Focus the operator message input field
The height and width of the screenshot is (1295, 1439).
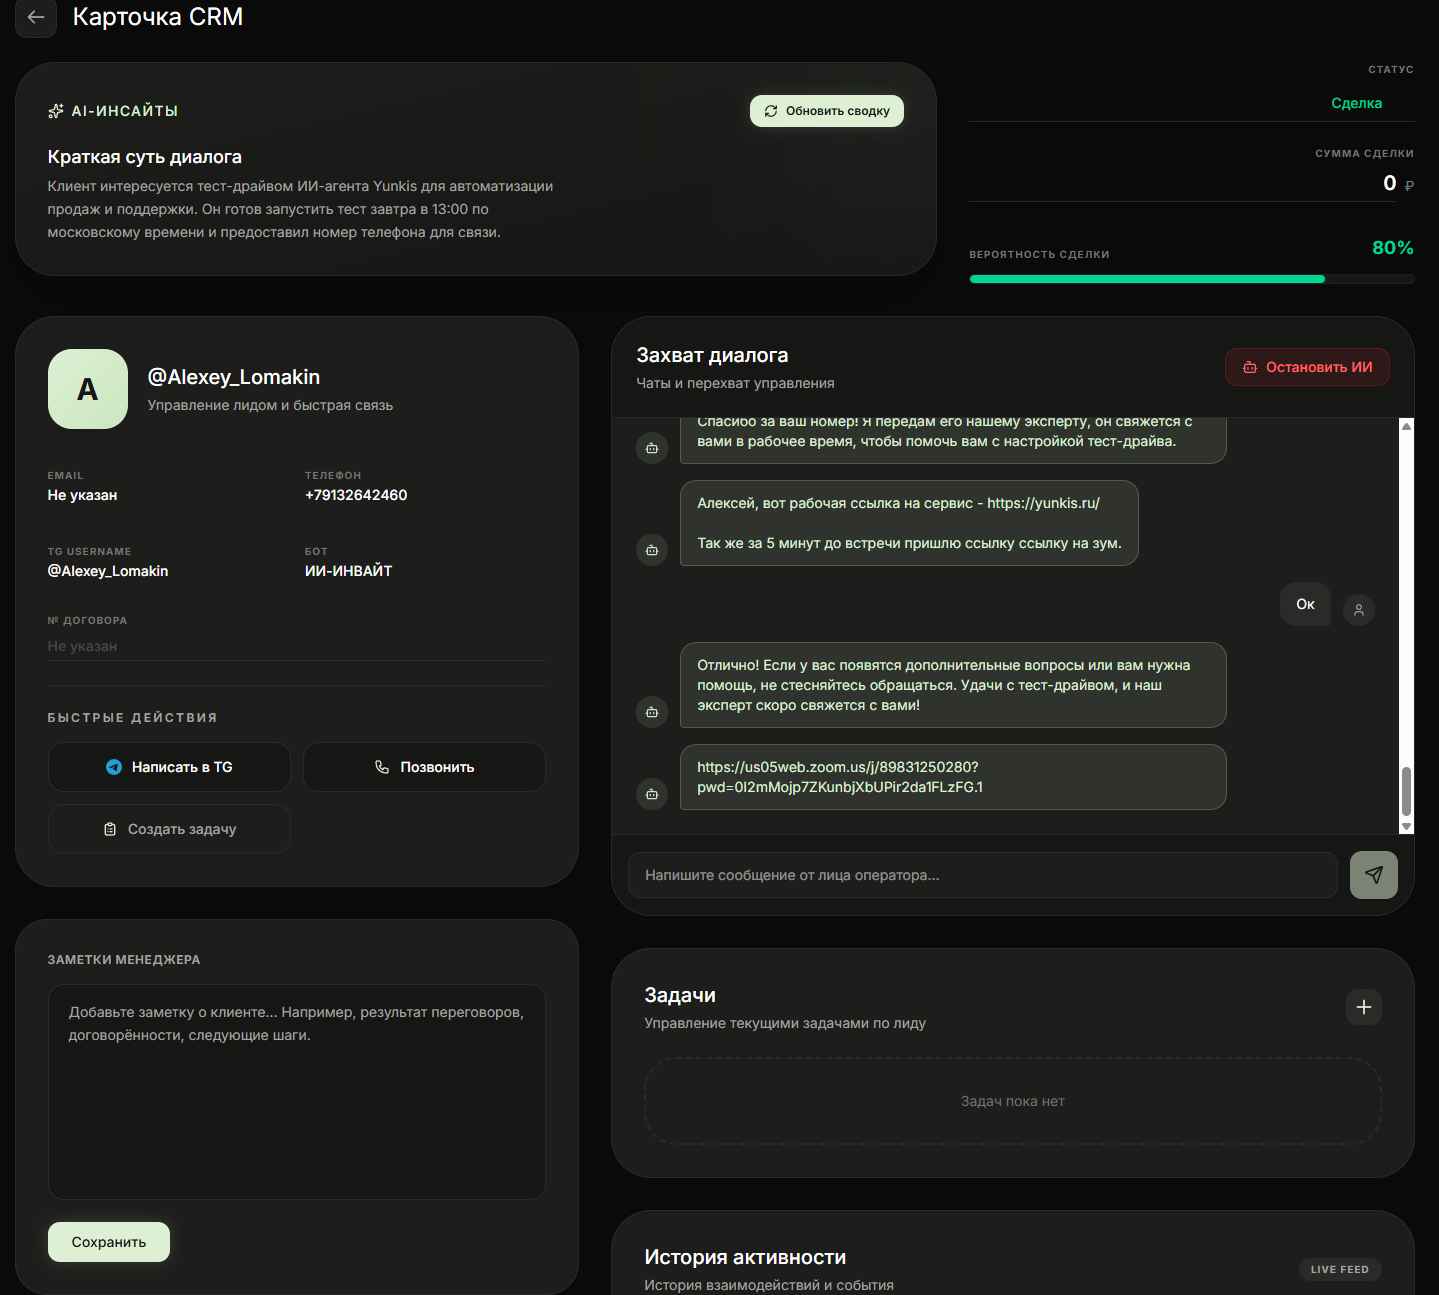[982, 875]
